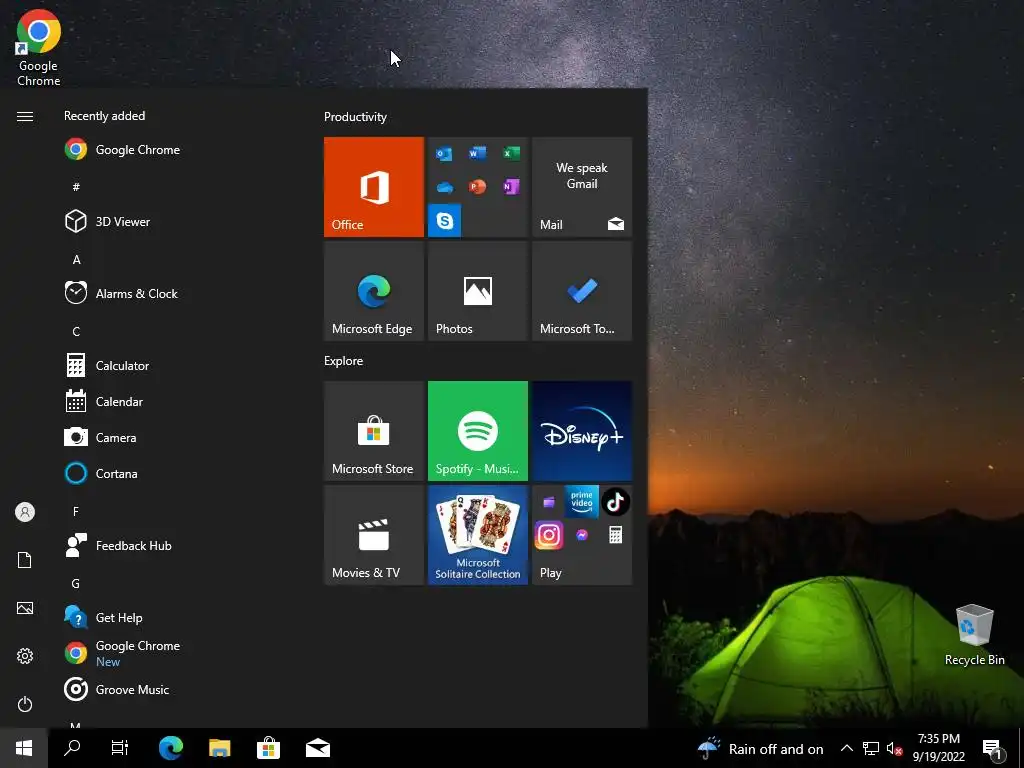Click the Explore group heading
1024x768 pixels.
344,360
